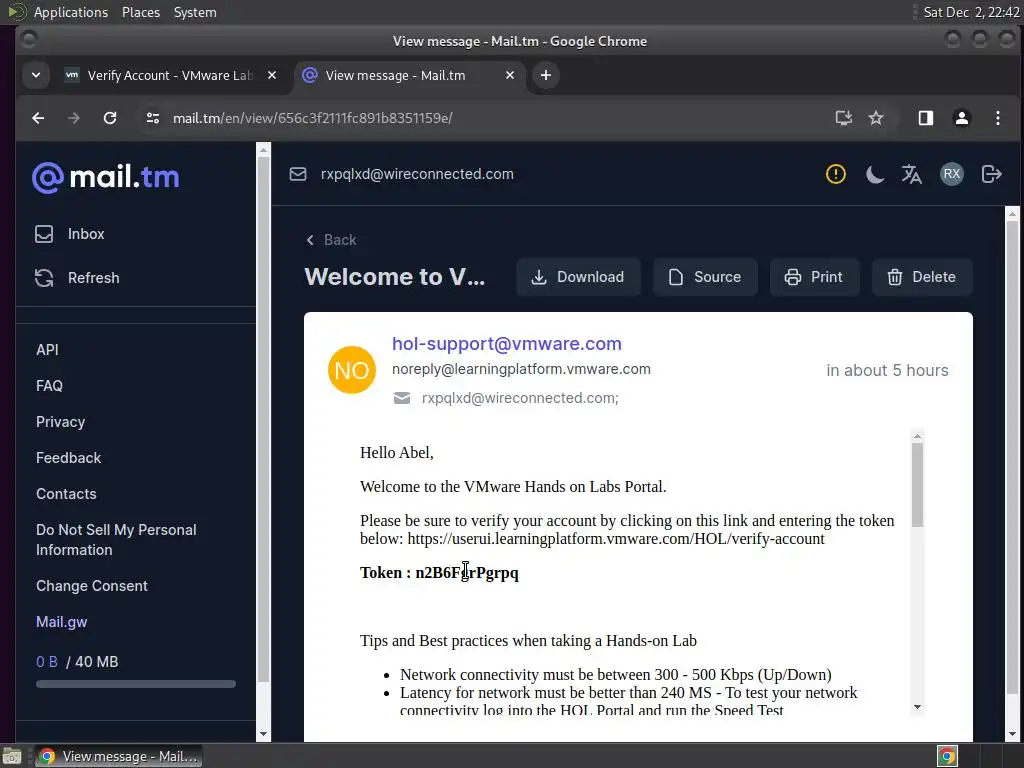Click the browser forward arrow
The width and height of the screenshot is (1024, 768).
click(x=74, y=118)
